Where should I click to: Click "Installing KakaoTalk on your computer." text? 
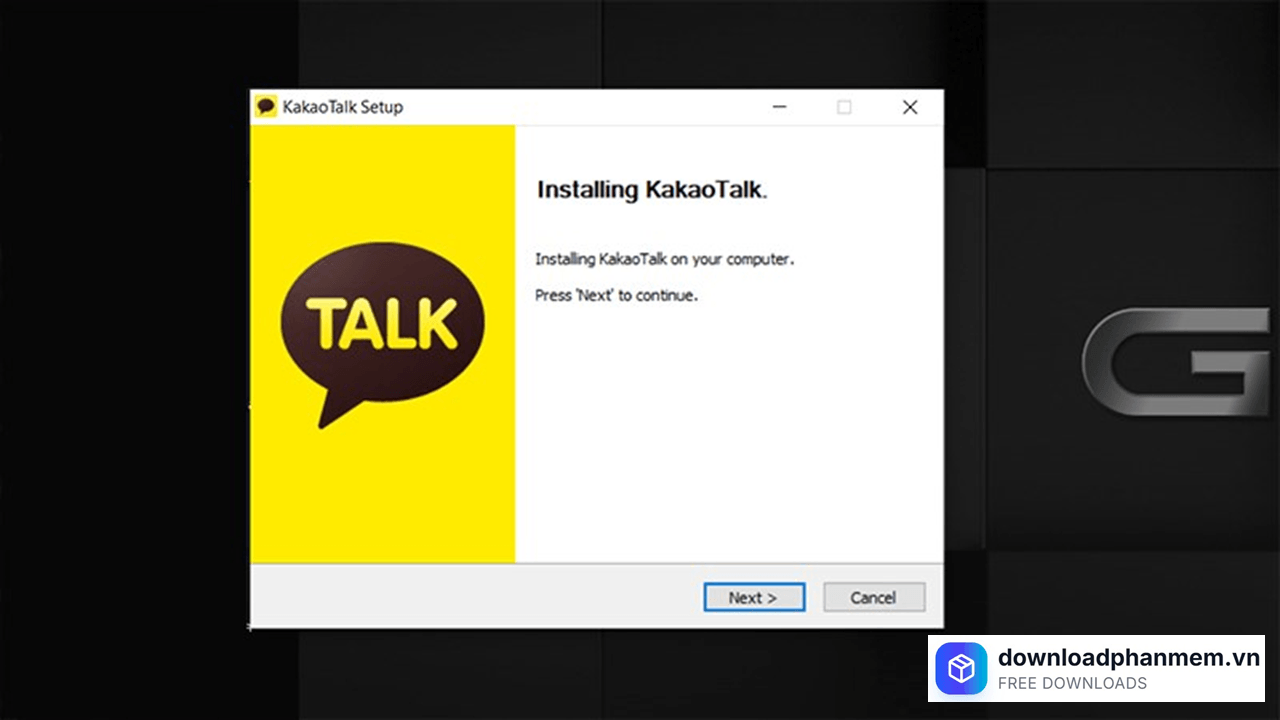[664, 259]
